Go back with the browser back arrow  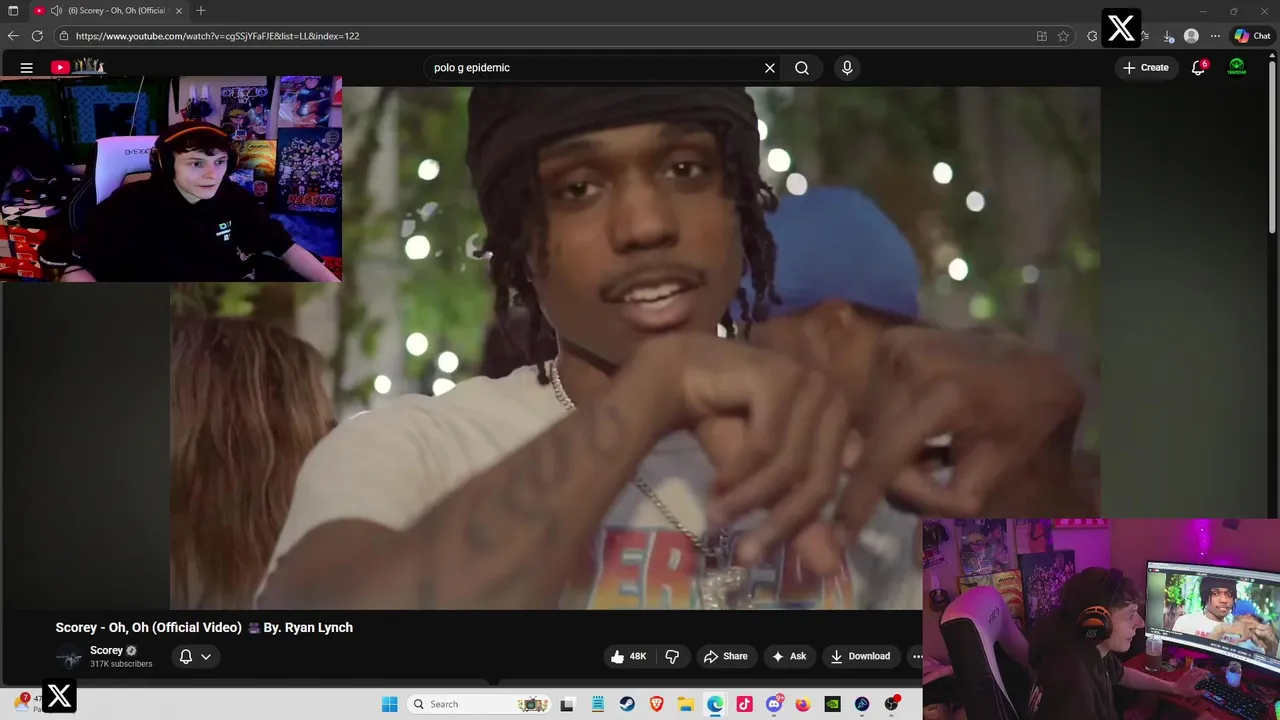13,36
